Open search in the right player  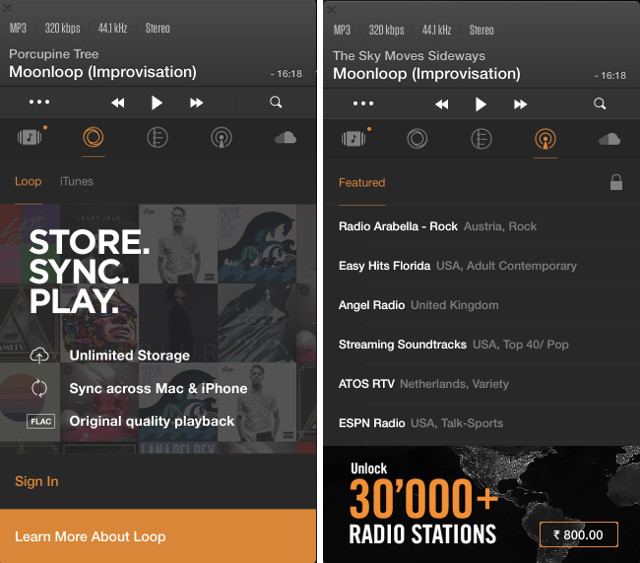(600, 104)
